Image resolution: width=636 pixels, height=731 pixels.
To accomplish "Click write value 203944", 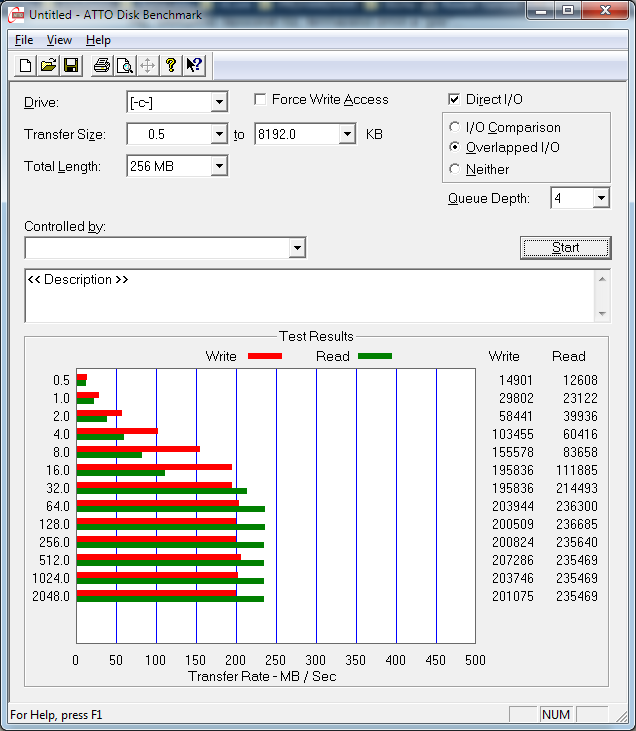I will (512, 506).
